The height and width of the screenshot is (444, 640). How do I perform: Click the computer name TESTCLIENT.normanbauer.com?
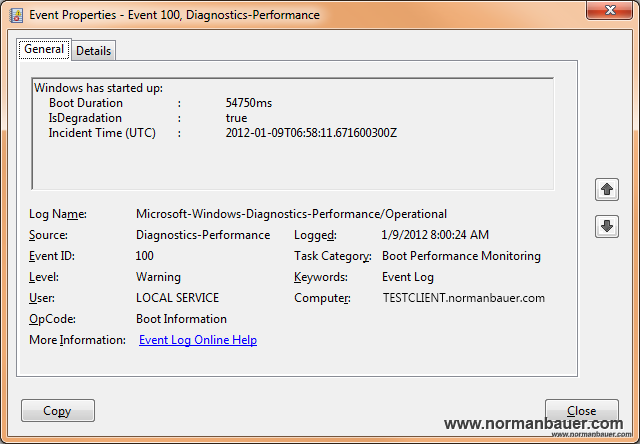[x=464, y=298]
